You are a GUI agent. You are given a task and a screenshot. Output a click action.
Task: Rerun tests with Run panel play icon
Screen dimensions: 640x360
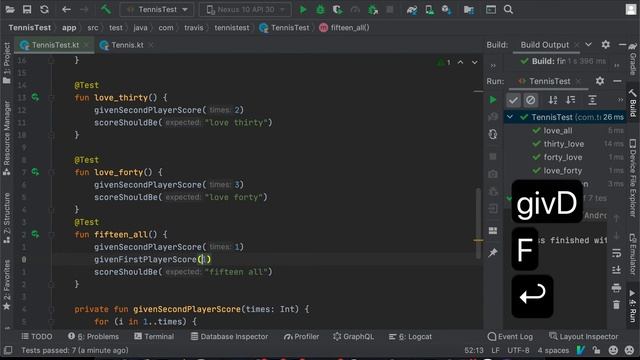coord(493,100)
